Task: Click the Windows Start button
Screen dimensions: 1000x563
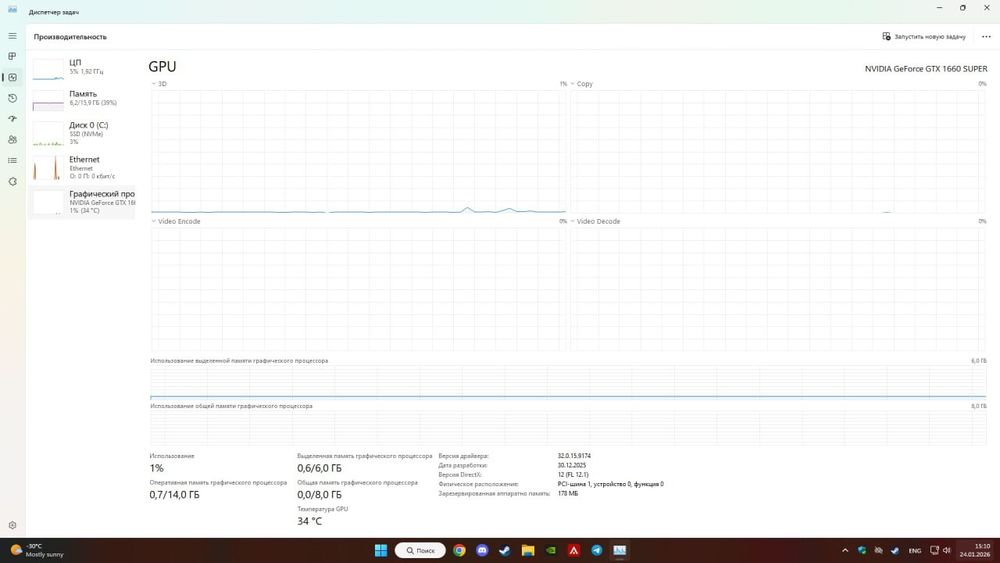Action: (381, 550)
